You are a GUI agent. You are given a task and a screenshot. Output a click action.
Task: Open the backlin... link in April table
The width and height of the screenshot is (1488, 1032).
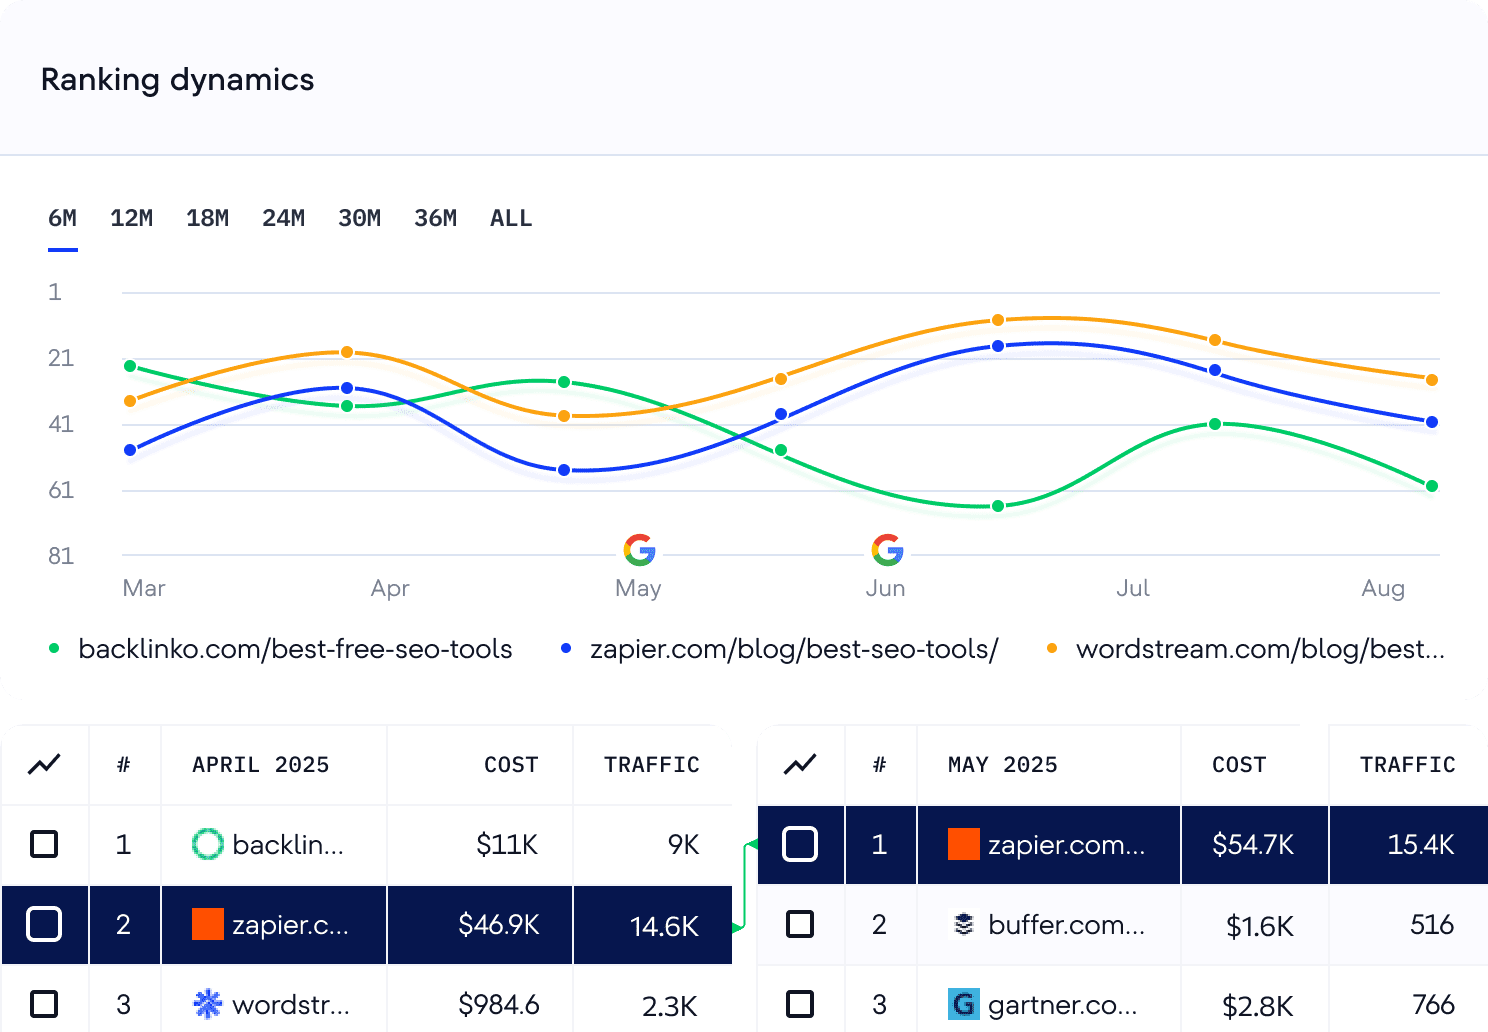click(288, 845)
